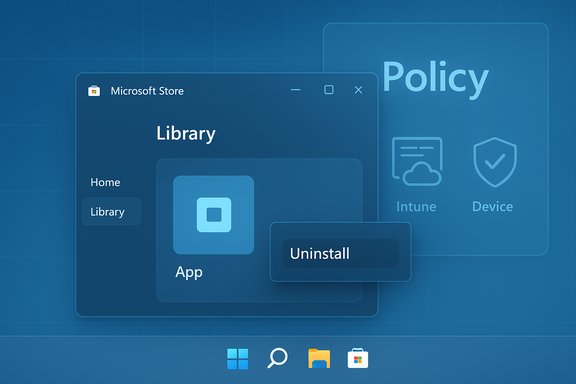This screenshot has height=384, width=576.
Task: Close the Microsoft Store window
Action: (359, 90)
